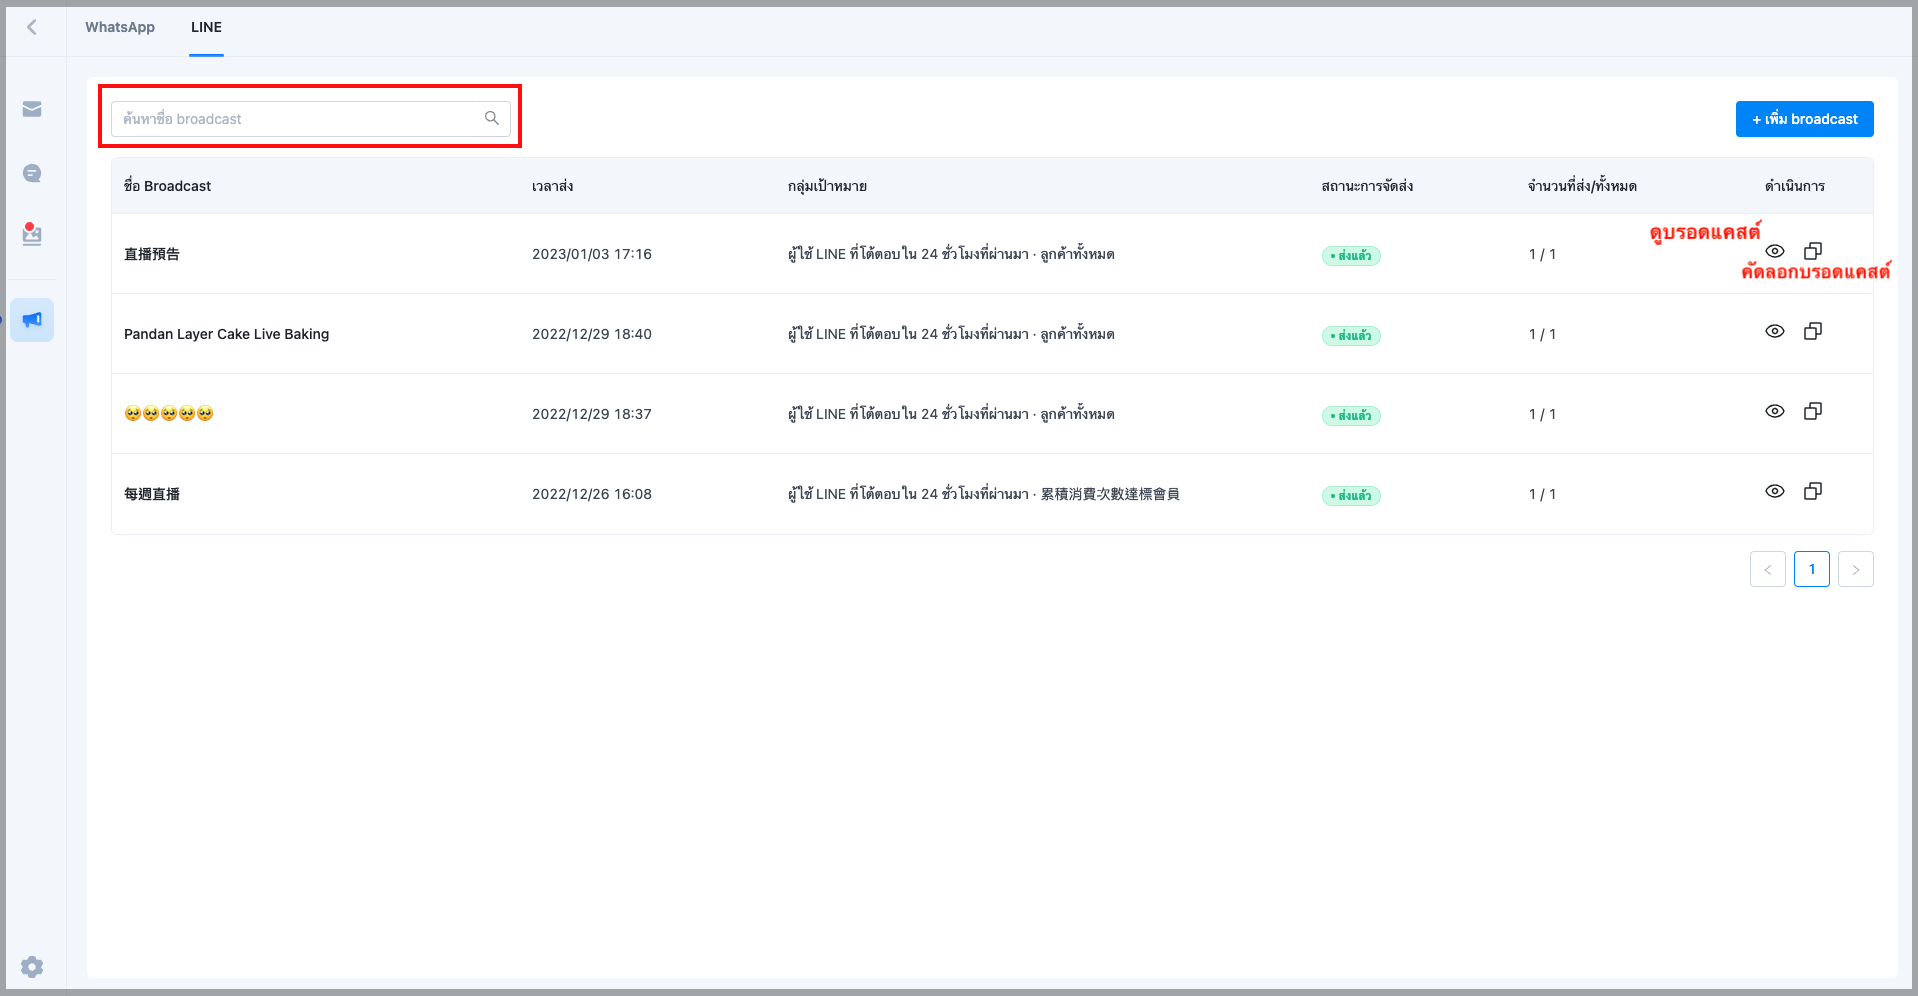Viewport: 1918px width, 996px height.
Task: Click the magnifier icon in broadcast search
Action: tap(491, 118)
